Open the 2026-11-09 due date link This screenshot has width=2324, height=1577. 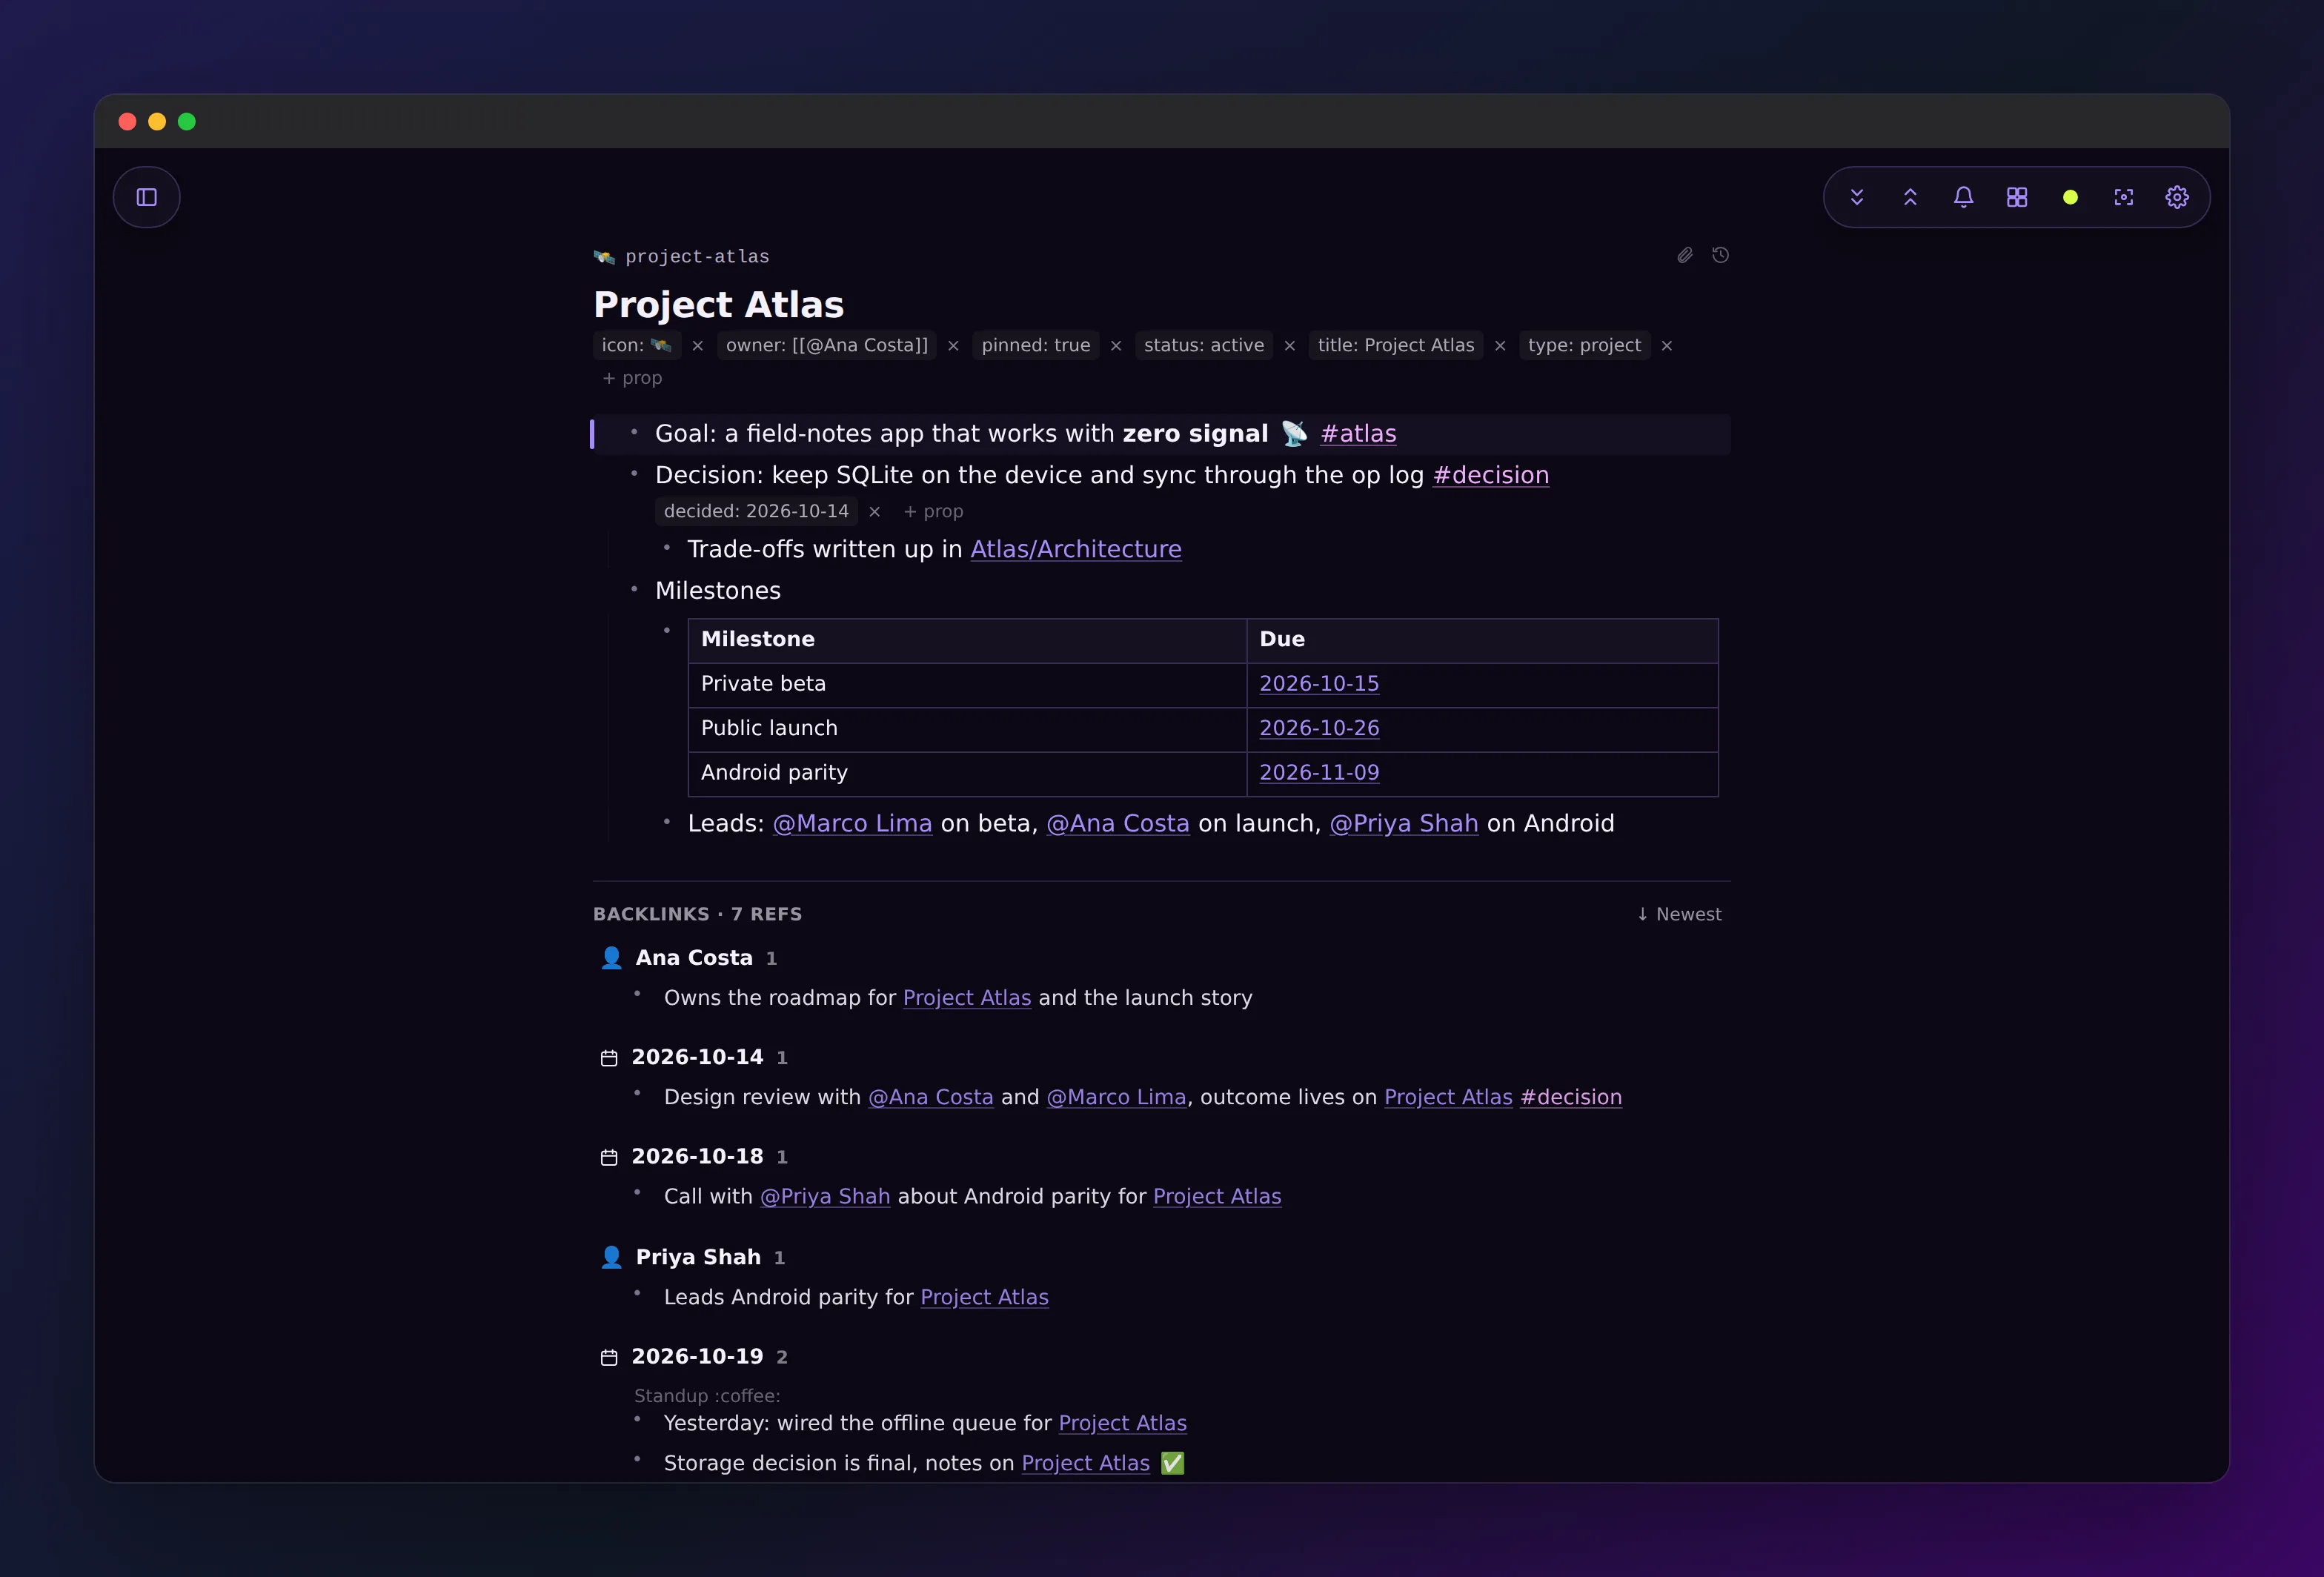coord(1319,773)
